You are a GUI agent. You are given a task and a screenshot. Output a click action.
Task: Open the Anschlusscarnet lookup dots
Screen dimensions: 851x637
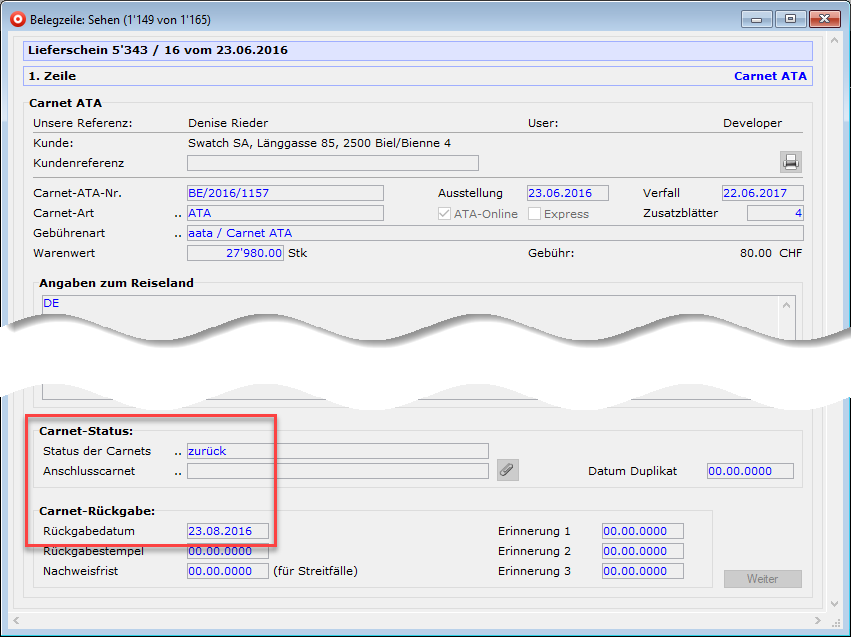pyautogui.click(x=178, y=472)
